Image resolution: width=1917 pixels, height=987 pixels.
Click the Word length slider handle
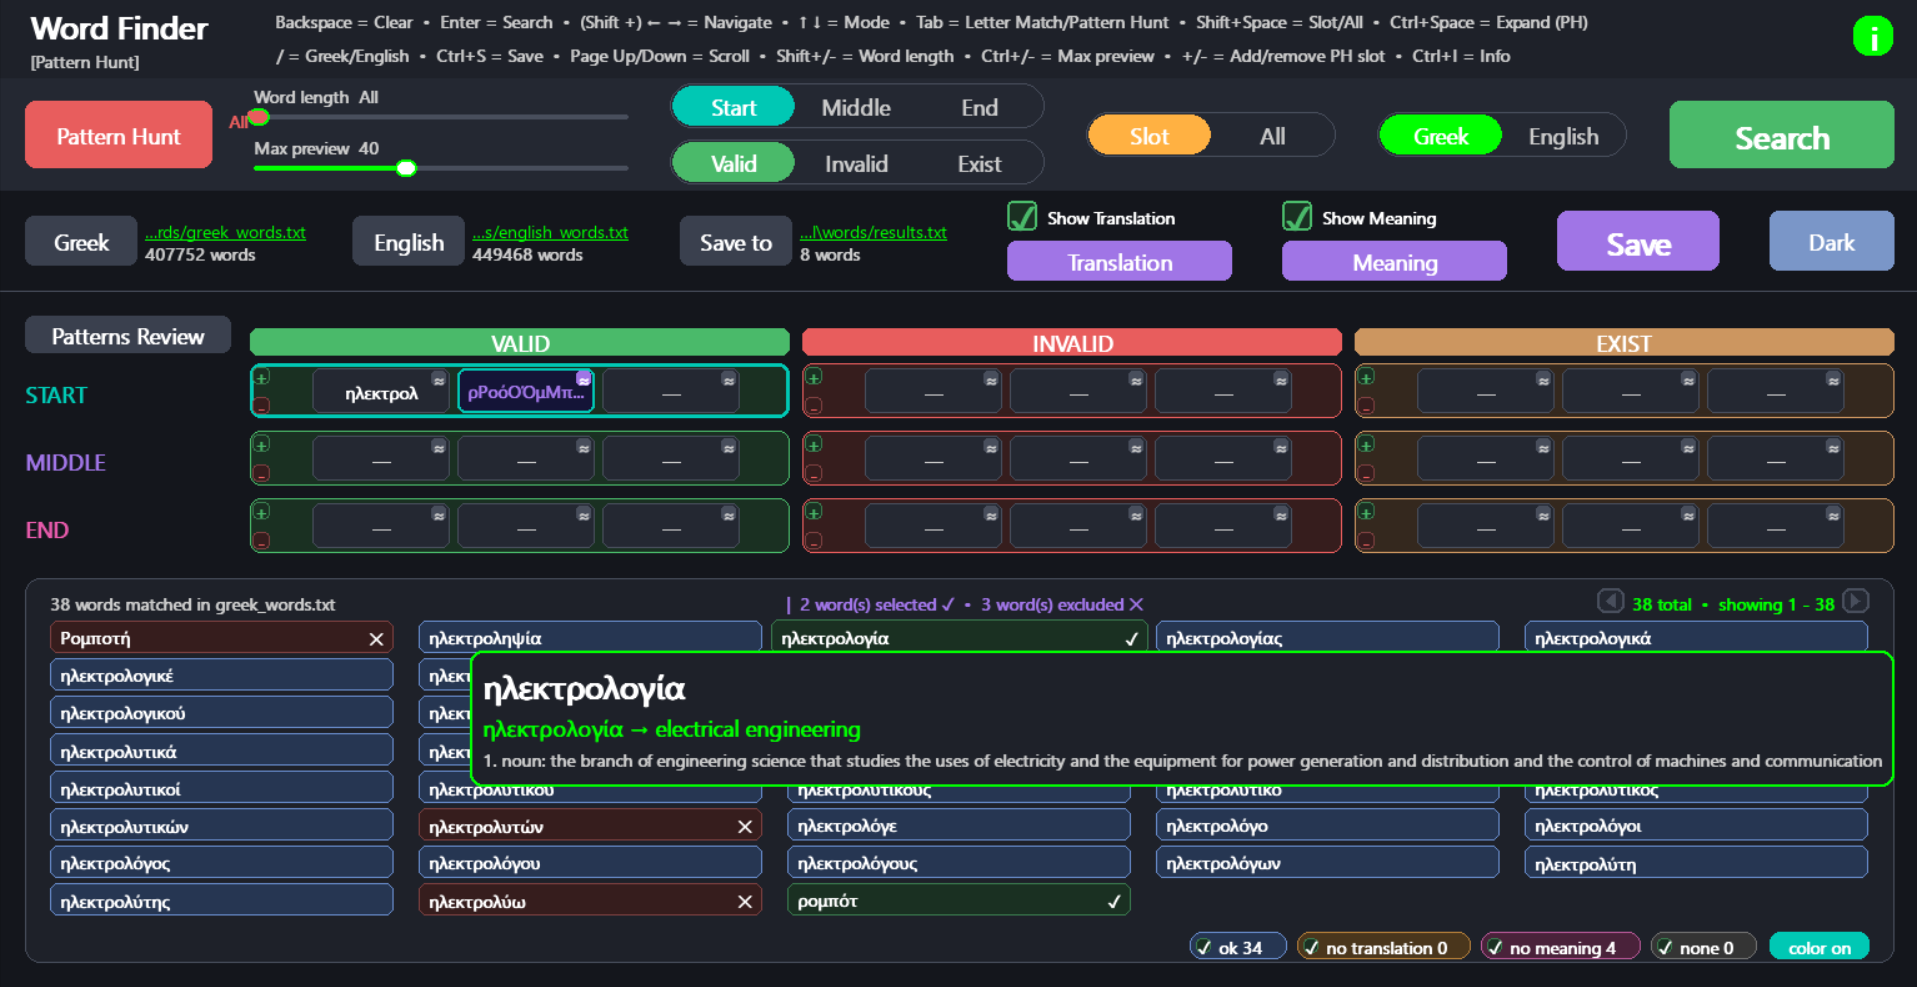259,117
